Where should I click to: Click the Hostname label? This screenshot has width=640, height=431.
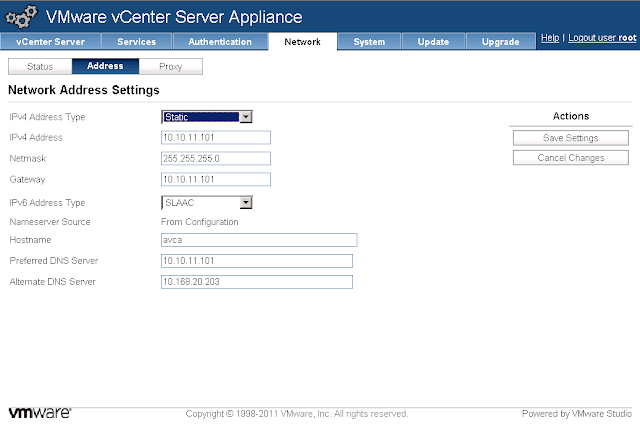tap(30, 240)
